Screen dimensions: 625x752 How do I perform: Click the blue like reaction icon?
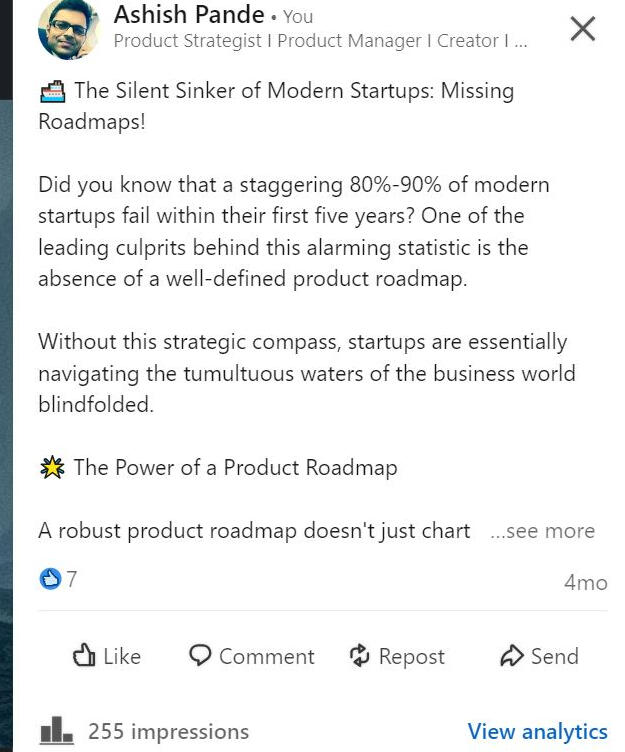tap(50, 579)
